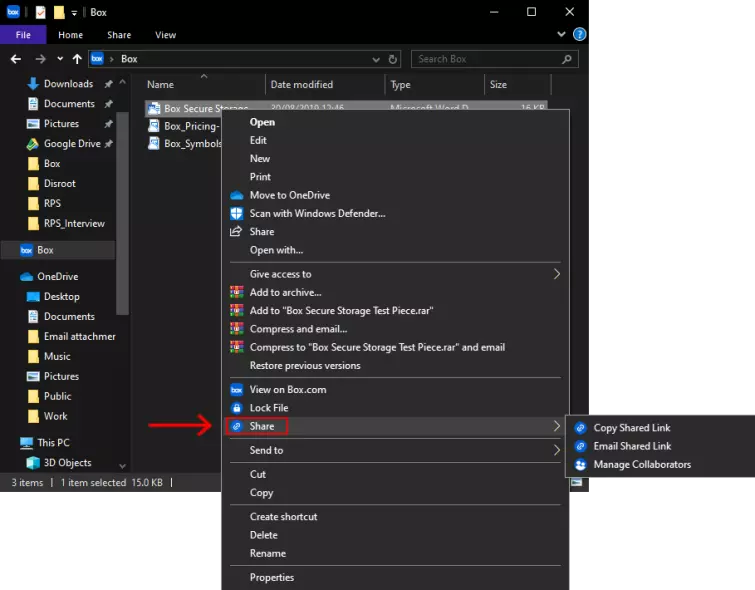Open Email attachments folder in sidebar
Viewport: 755px width, 590px height.
[x=79, y=336]
